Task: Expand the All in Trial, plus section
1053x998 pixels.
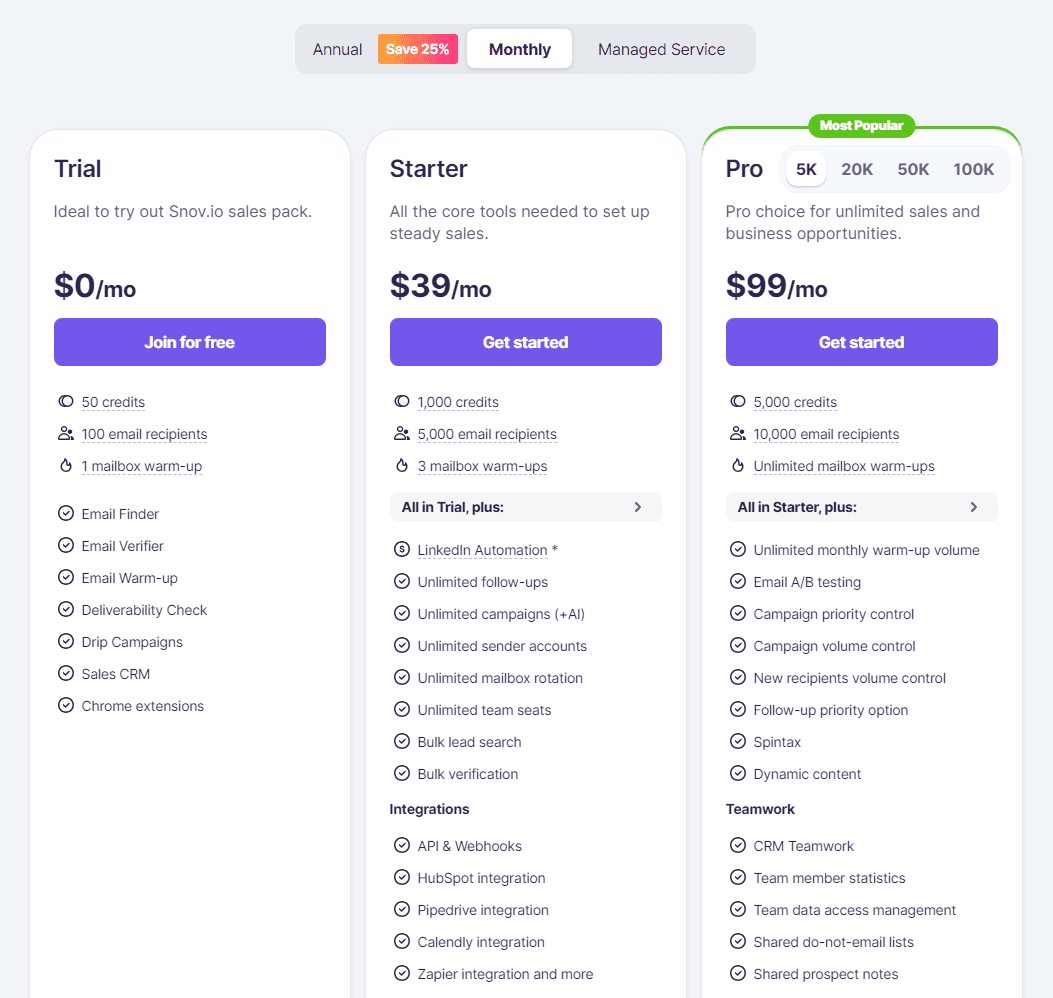Action: click(525, 507)
